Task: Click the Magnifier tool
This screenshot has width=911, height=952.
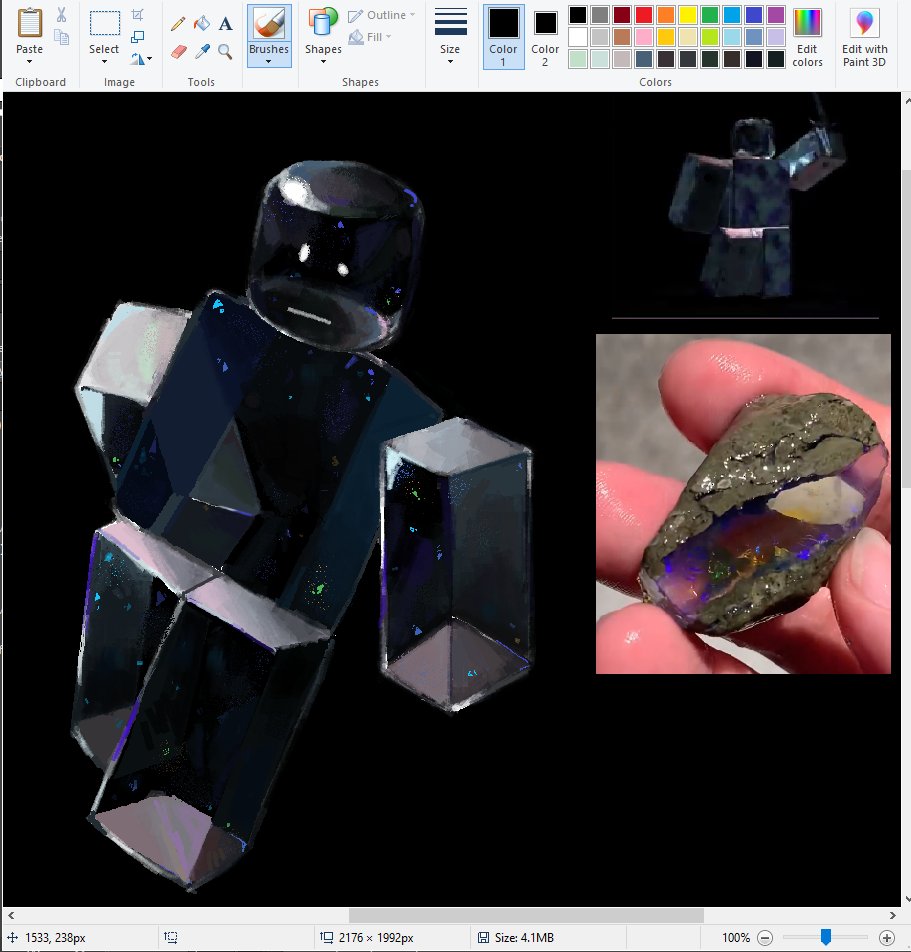Action: coord(226,51)
